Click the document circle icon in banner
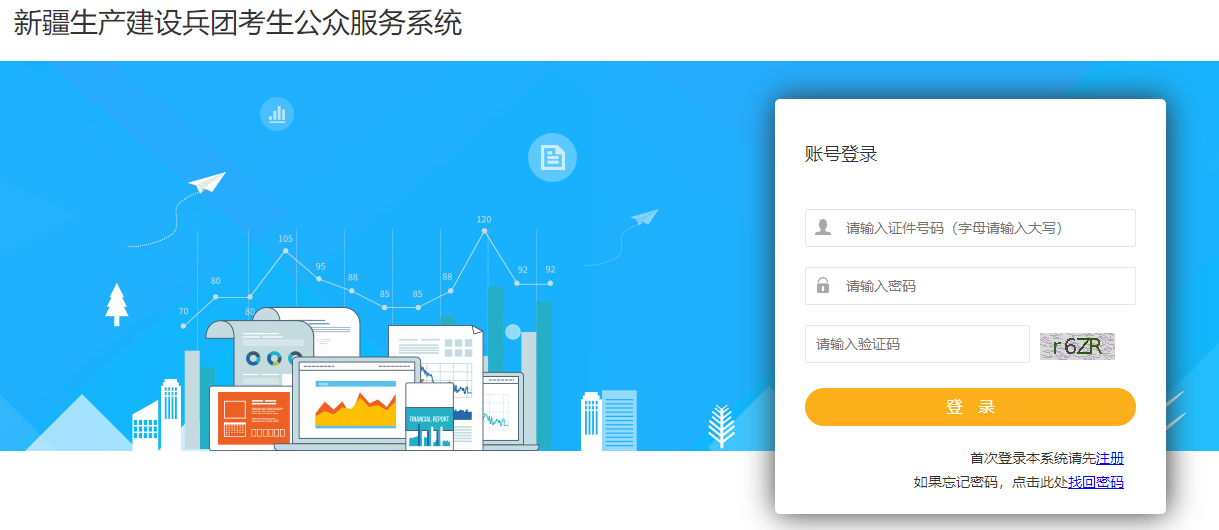The width and height of the screenshot is (1219, 530). (x=552, y=157)
